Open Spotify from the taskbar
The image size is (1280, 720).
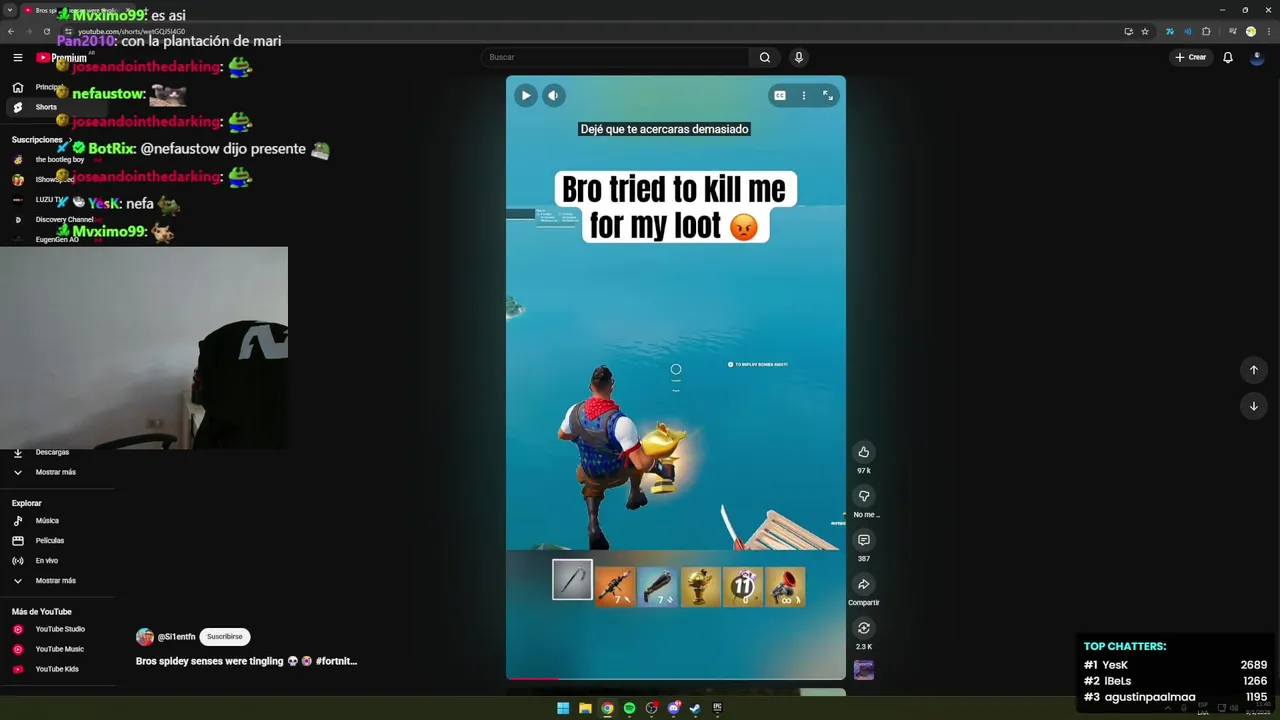tap(629, 708)
